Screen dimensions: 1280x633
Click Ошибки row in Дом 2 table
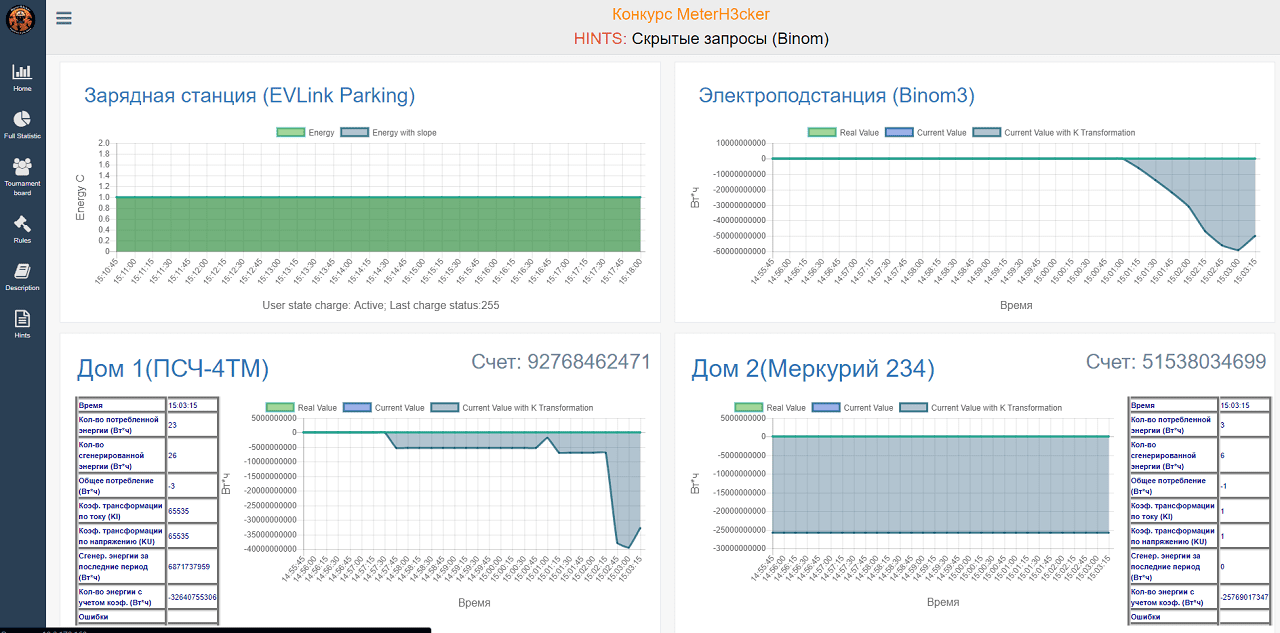(1200, 617)
